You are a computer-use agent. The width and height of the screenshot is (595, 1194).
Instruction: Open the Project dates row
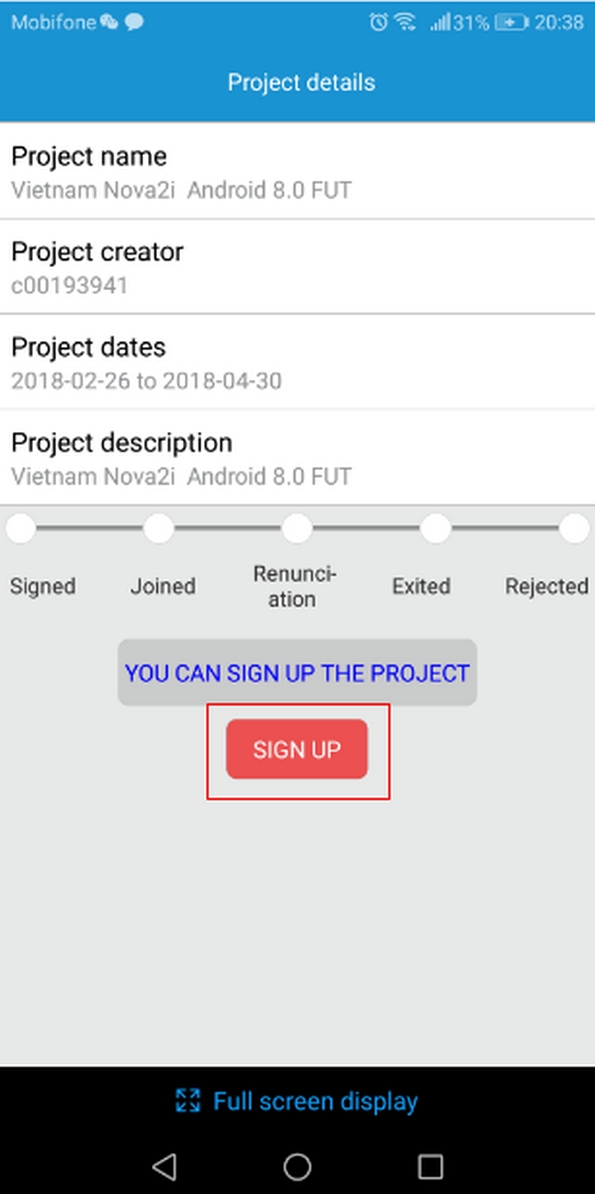click(x=297, y=362)
